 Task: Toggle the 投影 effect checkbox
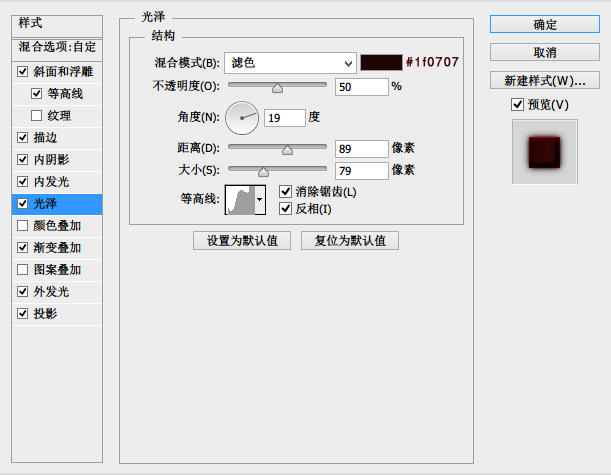23,314
